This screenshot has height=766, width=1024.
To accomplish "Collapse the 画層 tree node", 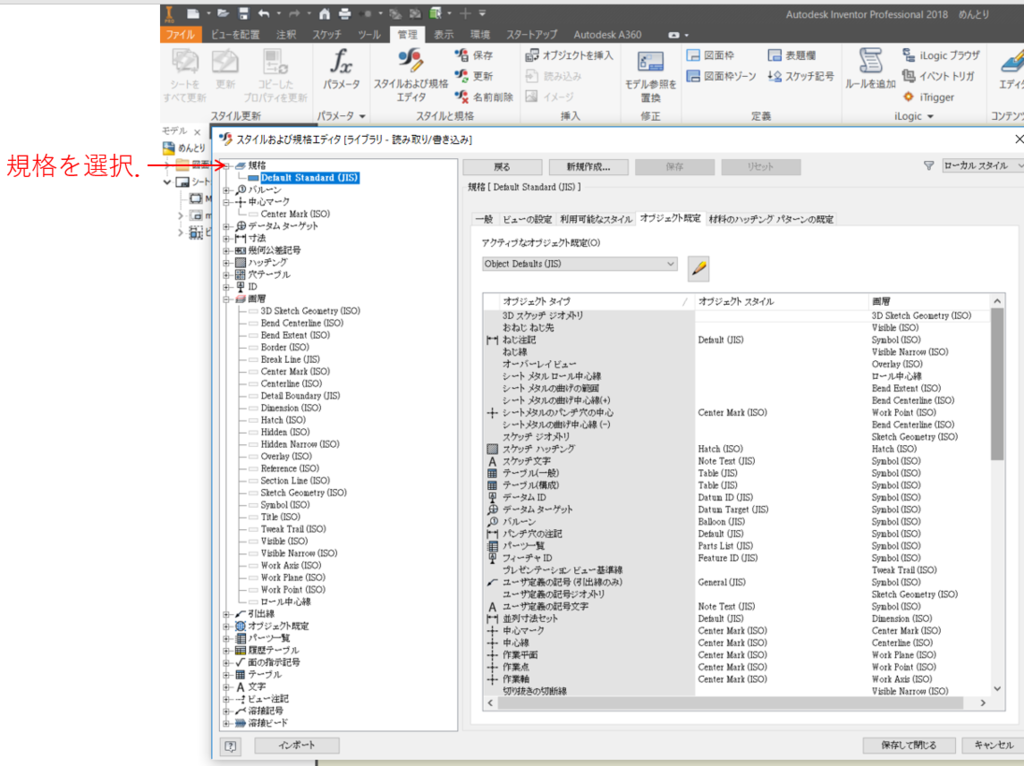I will pos(227,299).
